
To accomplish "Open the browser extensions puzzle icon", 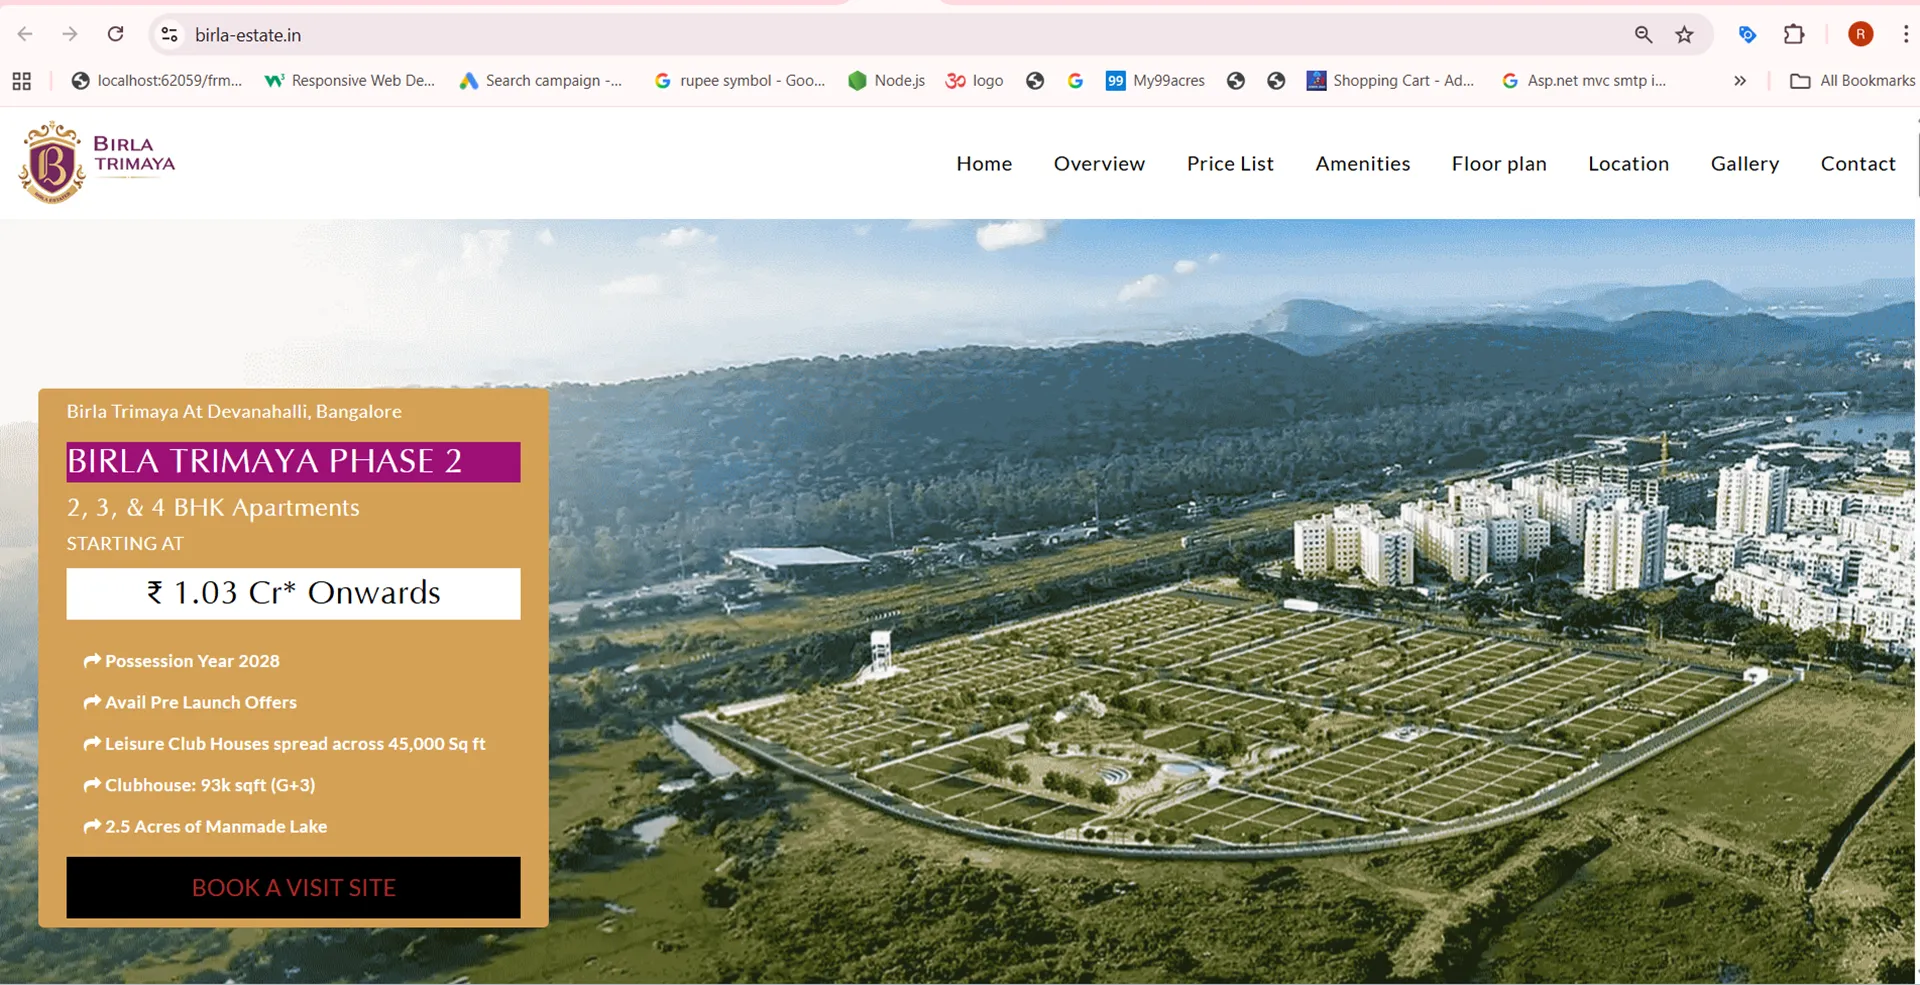I will (x=1793, y=35).
